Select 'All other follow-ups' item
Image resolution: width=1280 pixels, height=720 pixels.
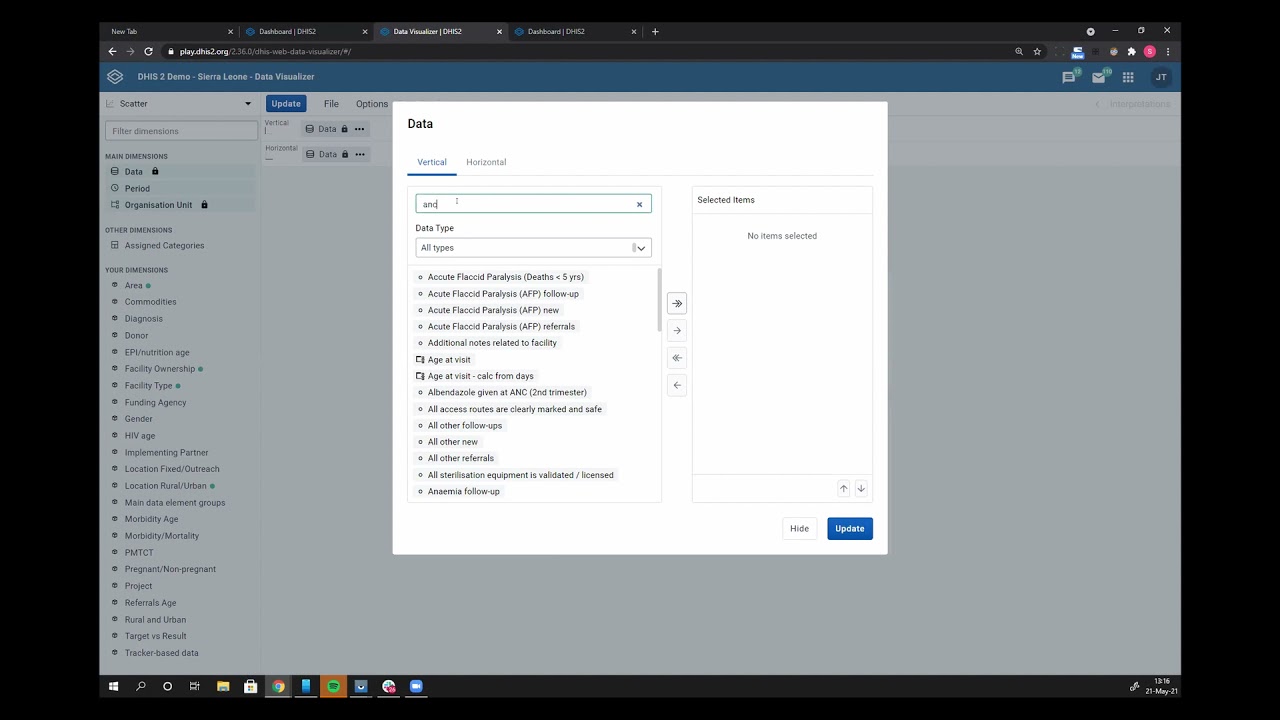(x=460, y=425)
